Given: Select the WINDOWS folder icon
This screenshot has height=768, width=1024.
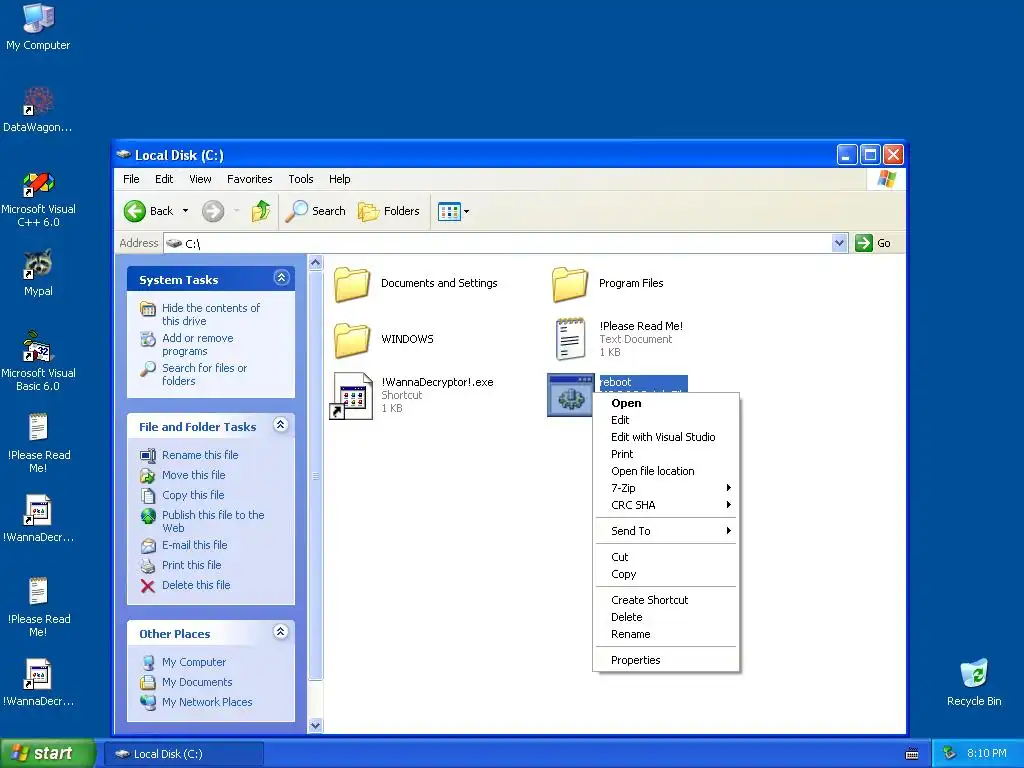Looking at the screenshot, I should click(x=352, y=340).
